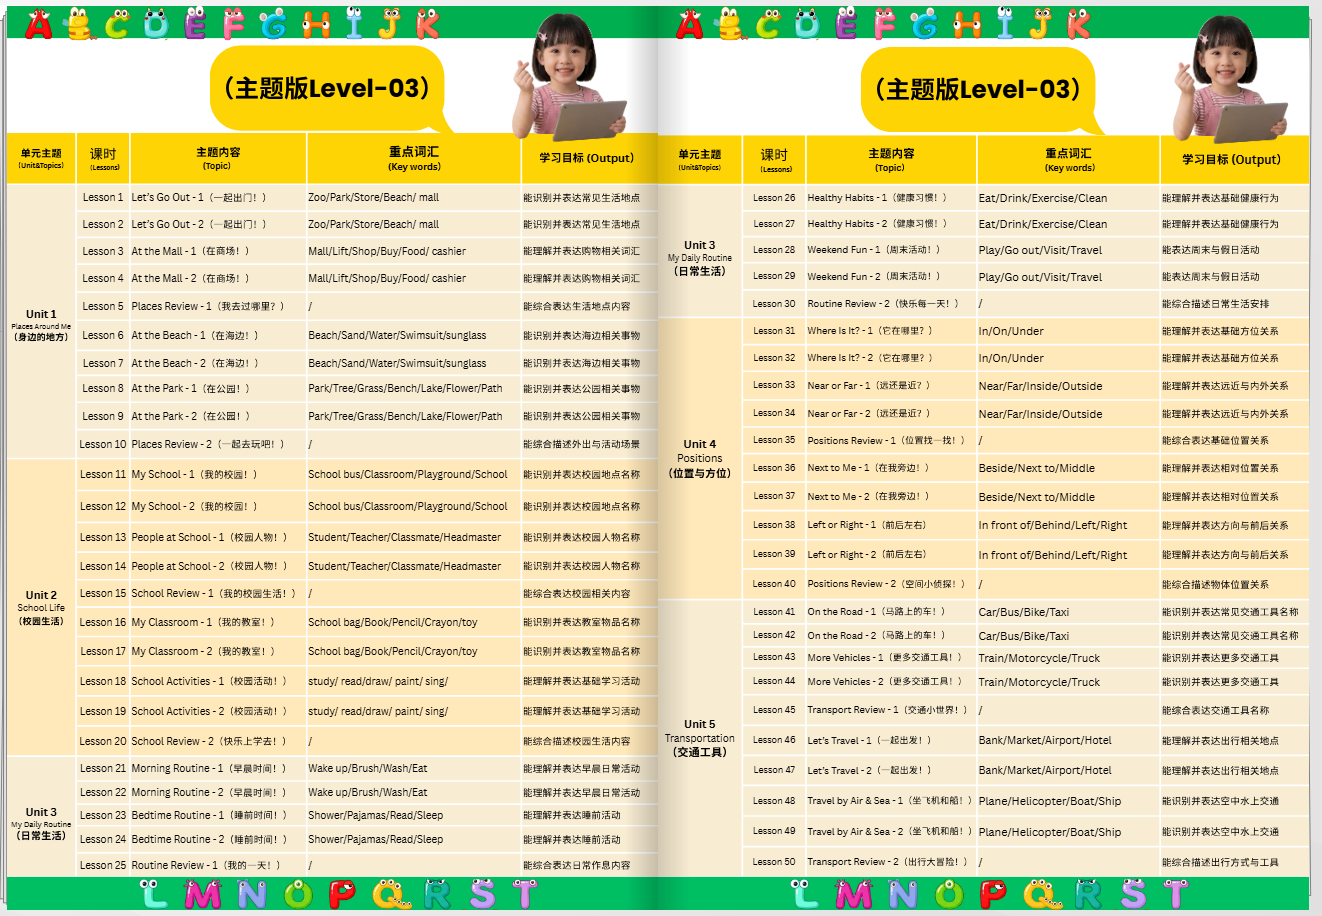Click the left page 主题版Level-03 speech bubble title
Screen dimensions: 1322x916
[x=327, y=88]
